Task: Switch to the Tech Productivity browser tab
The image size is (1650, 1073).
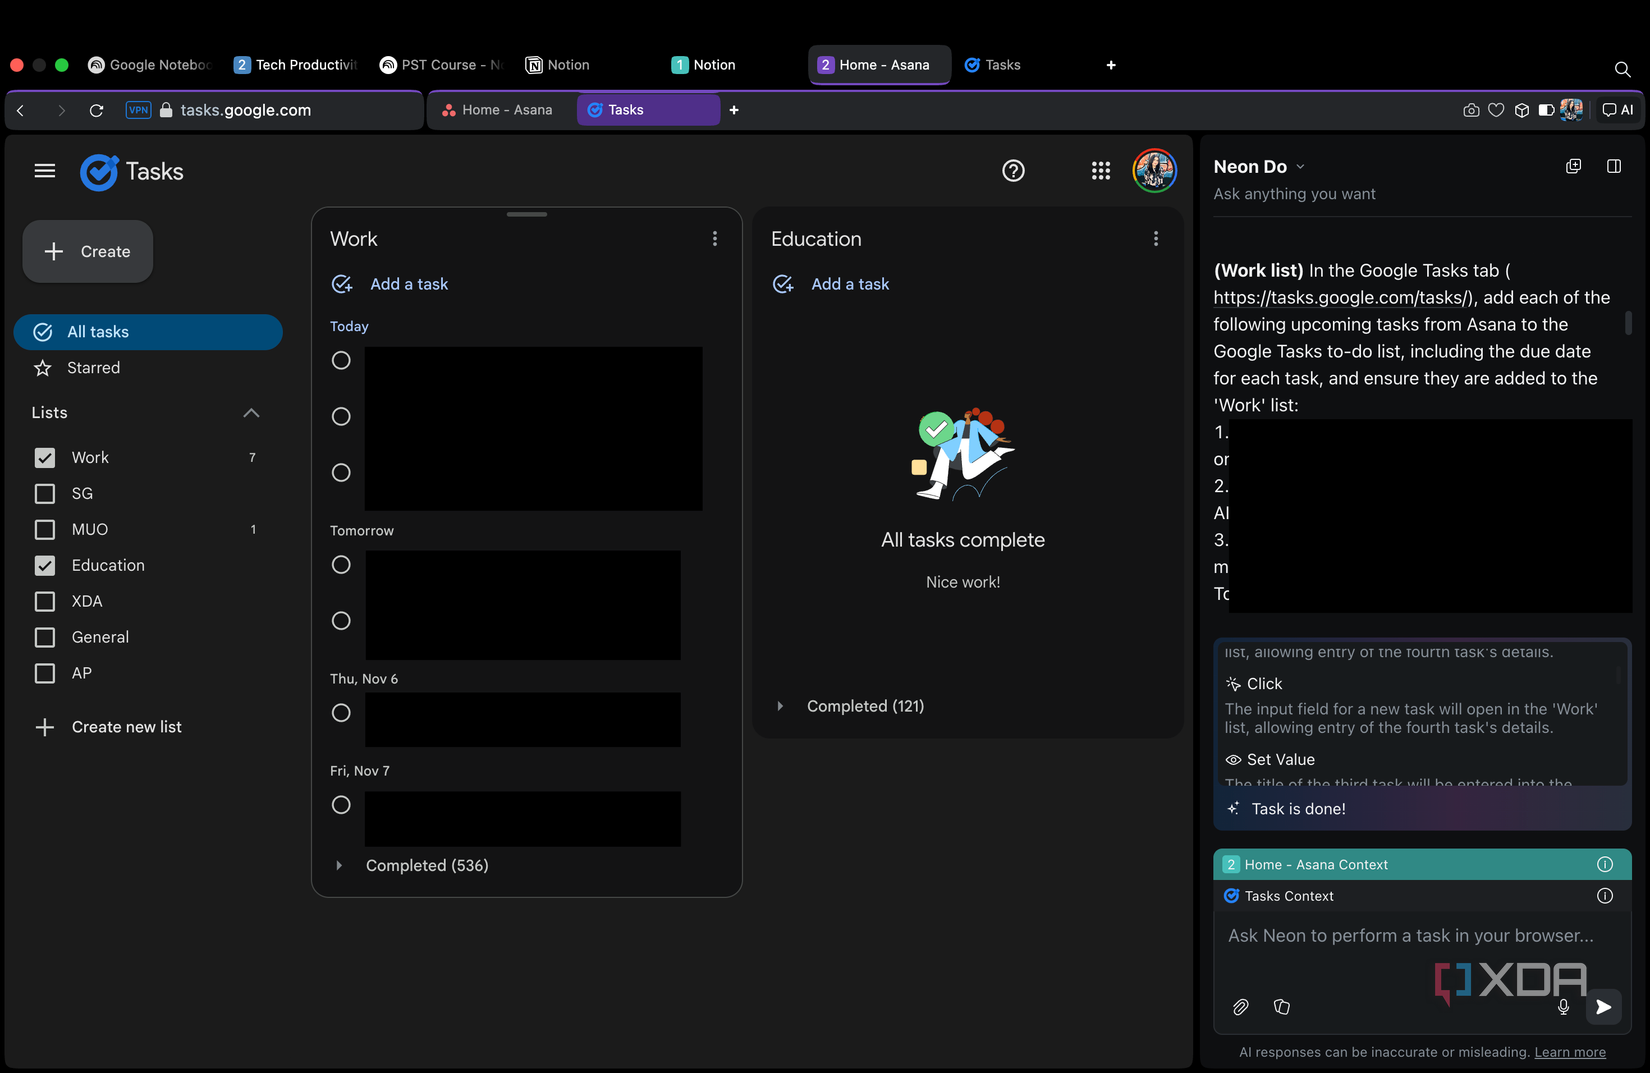Action: tap(295, 65)
